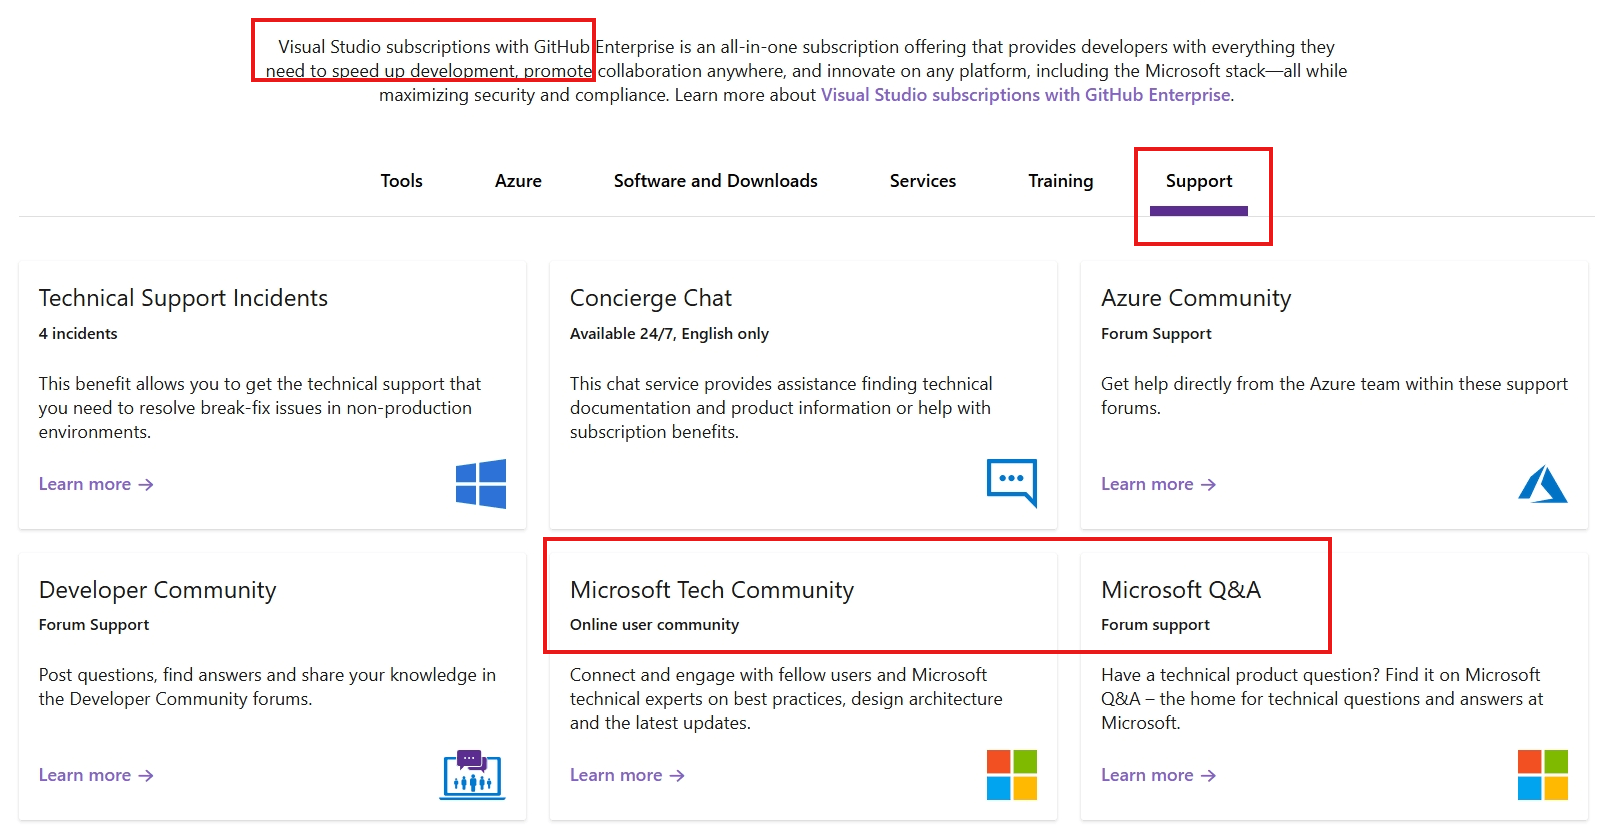This screenshot has height=828, width=1610.
Task: Open the Software and Downloads tab
Action: [716, 181]
